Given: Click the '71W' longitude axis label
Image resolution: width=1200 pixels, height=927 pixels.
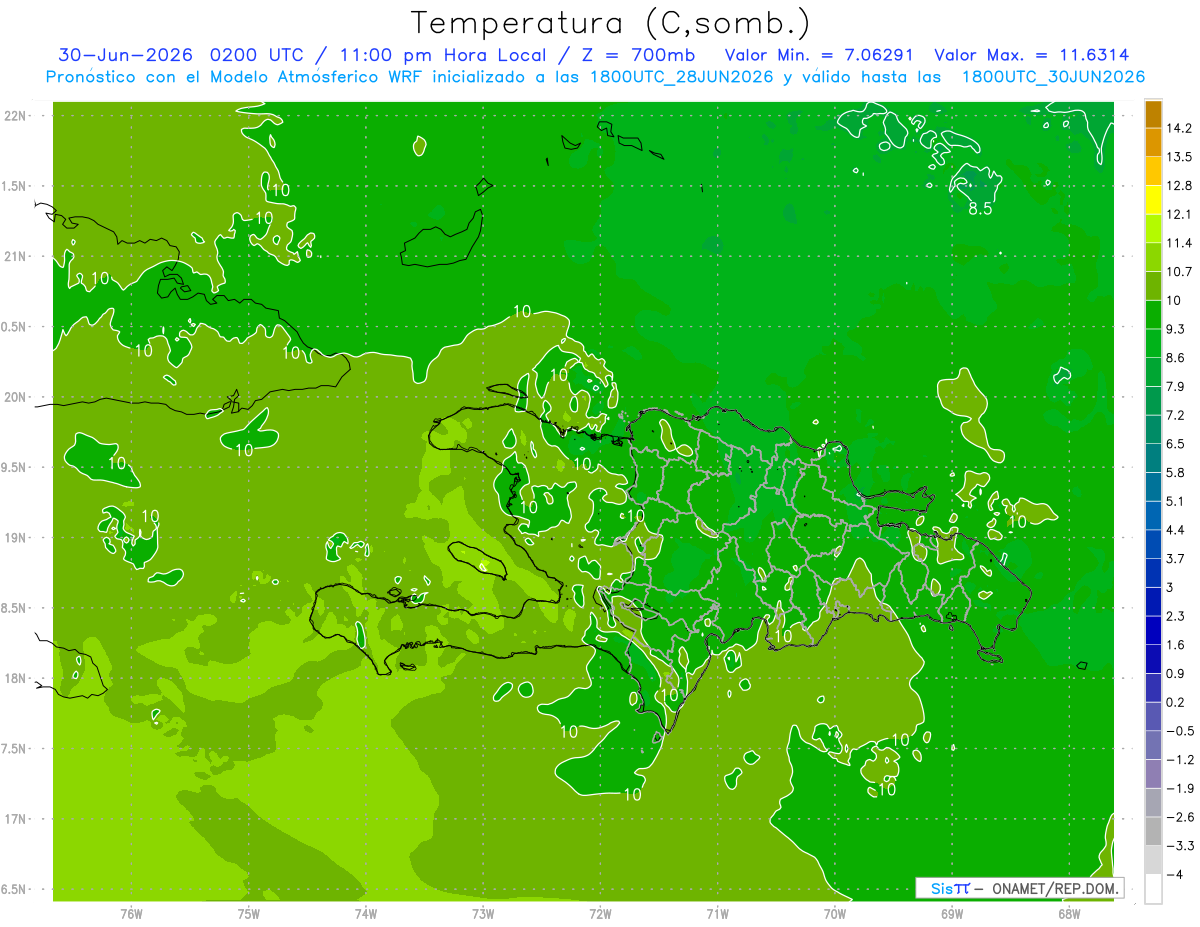Looking at the screenshot, I should coord(717,913).
